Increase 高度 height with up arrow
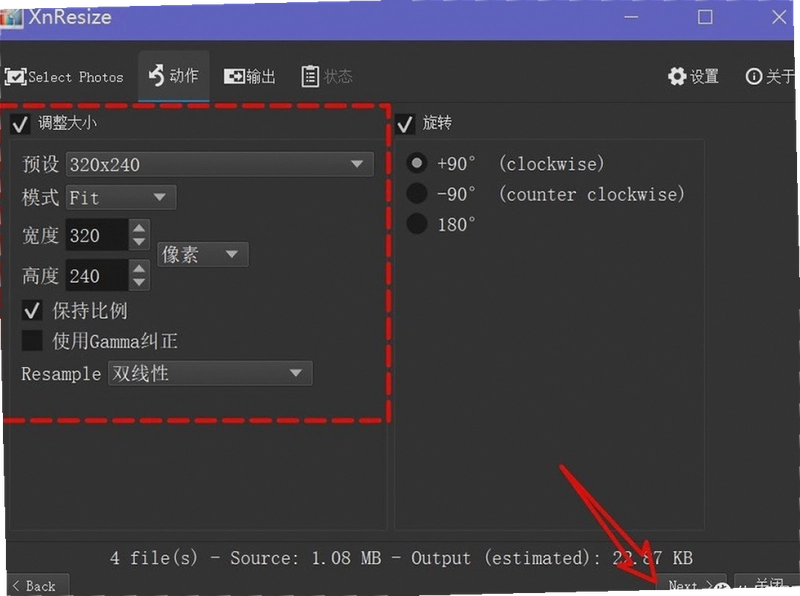 coord(139,268)
